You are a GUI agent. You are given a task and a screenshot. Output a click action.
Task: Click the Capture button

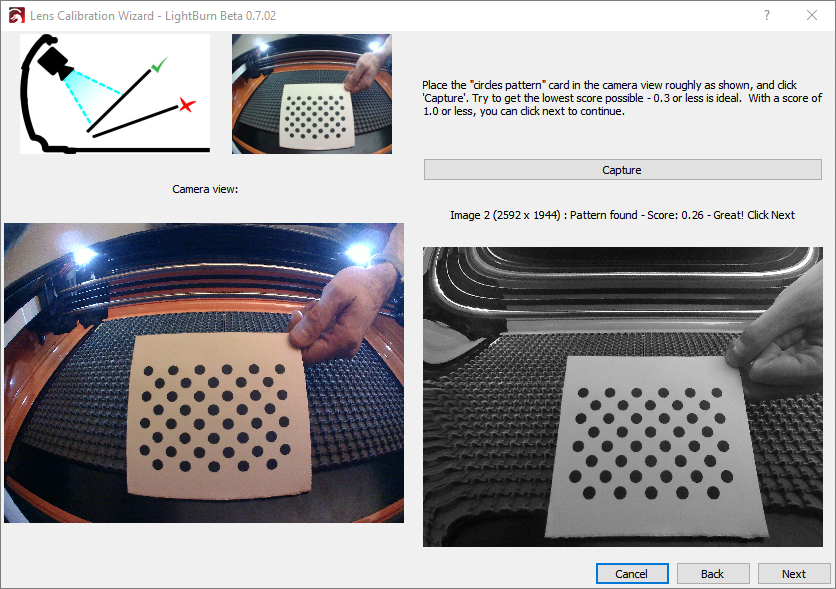(x=622, y=170)
